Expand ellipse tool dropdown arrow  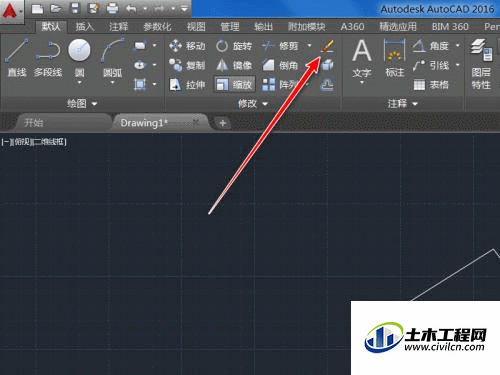coord(155,65)
